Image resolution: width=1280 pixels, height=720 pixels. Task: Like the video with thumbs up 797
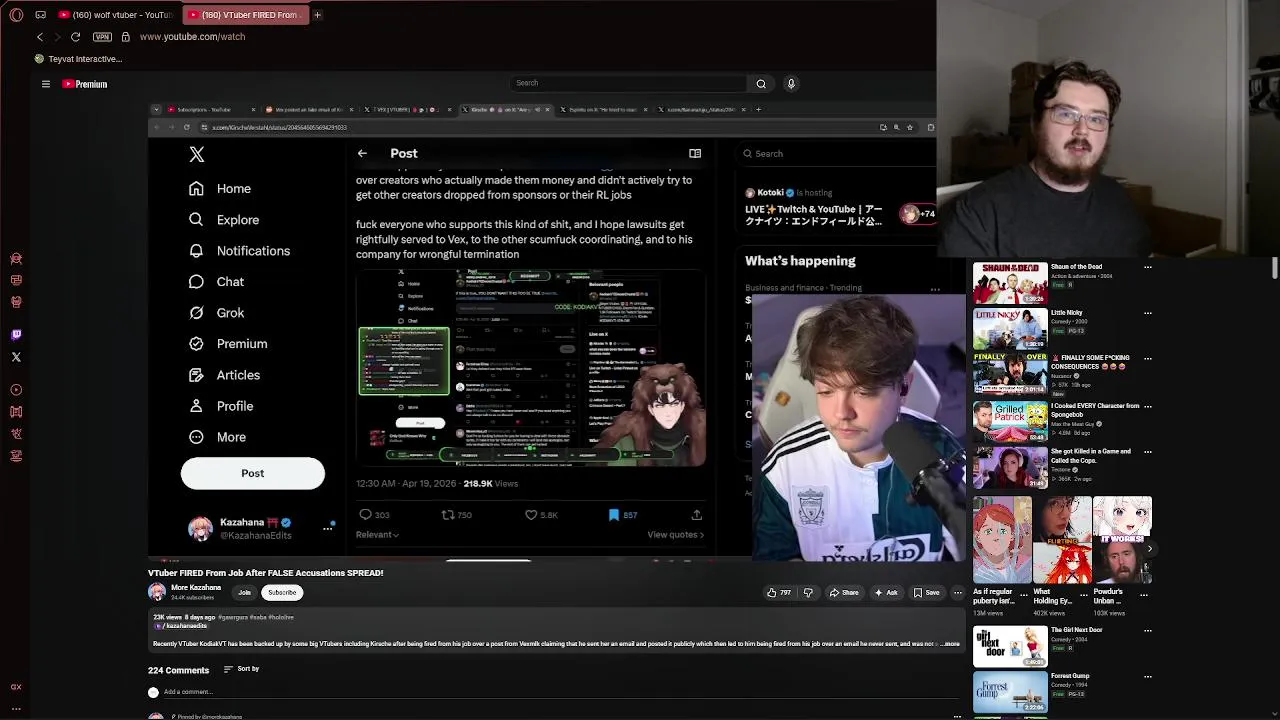779,592
